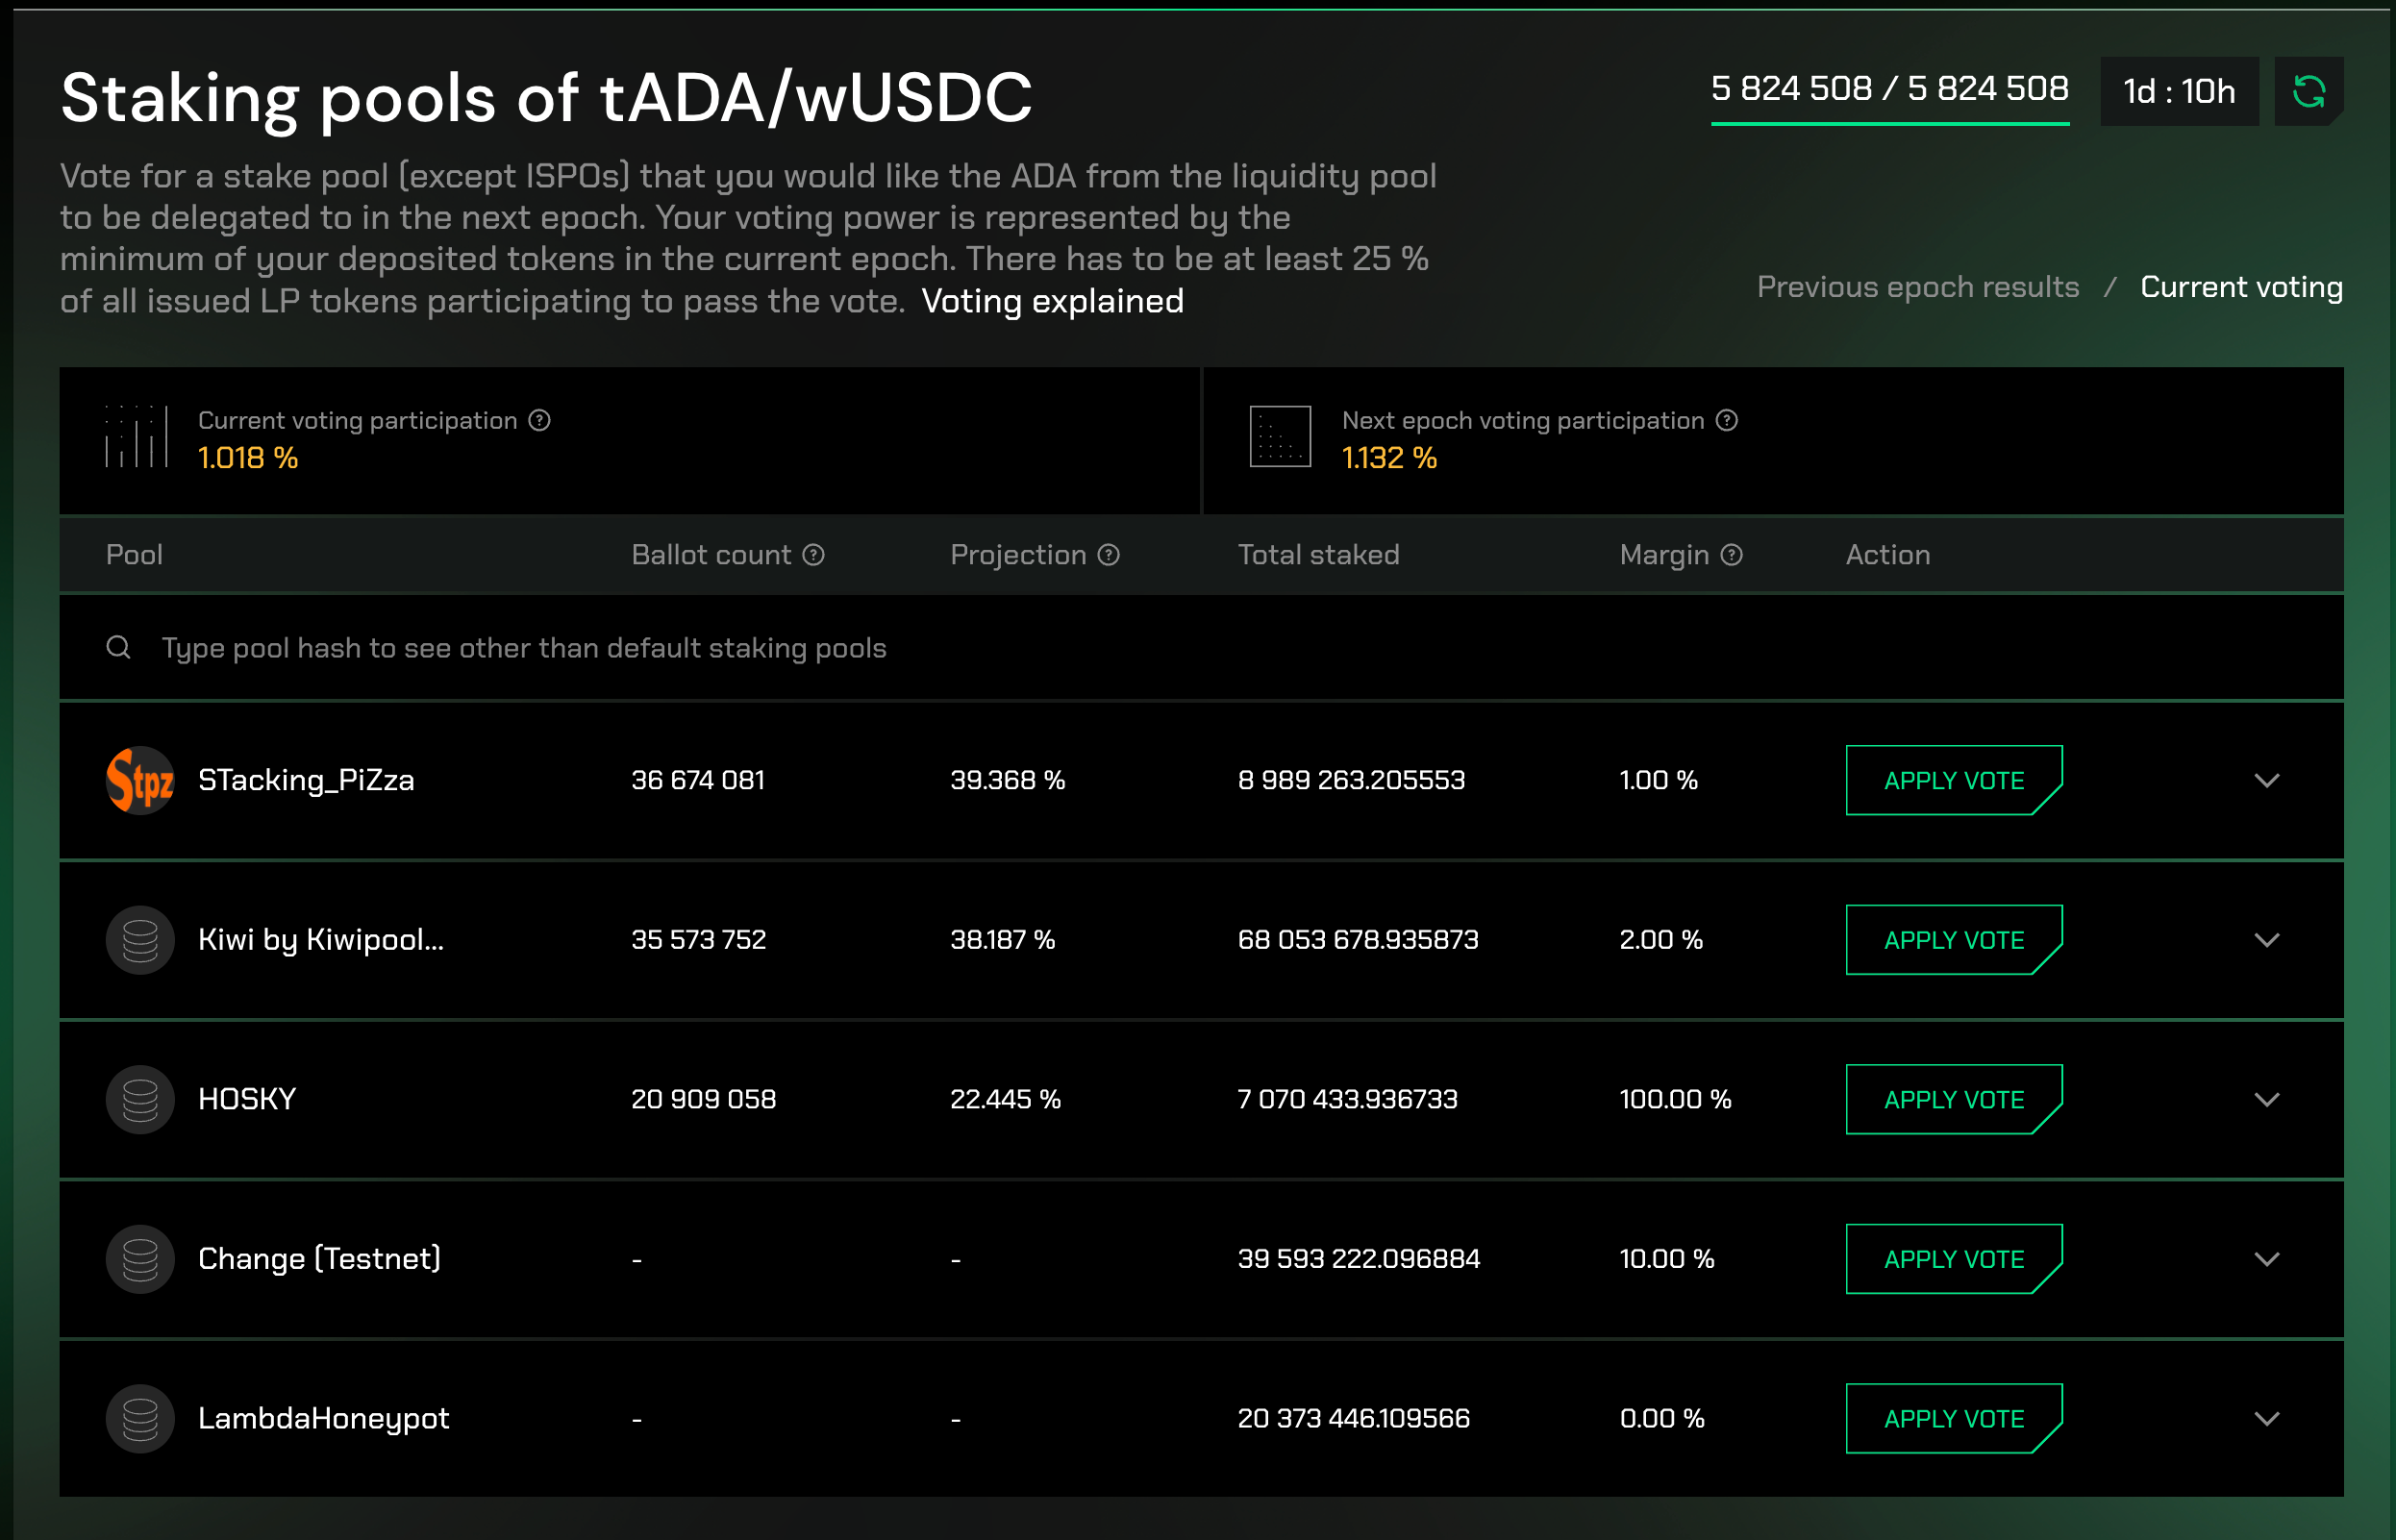Click total staked 39 593 222.096884

point(1359,1259)
